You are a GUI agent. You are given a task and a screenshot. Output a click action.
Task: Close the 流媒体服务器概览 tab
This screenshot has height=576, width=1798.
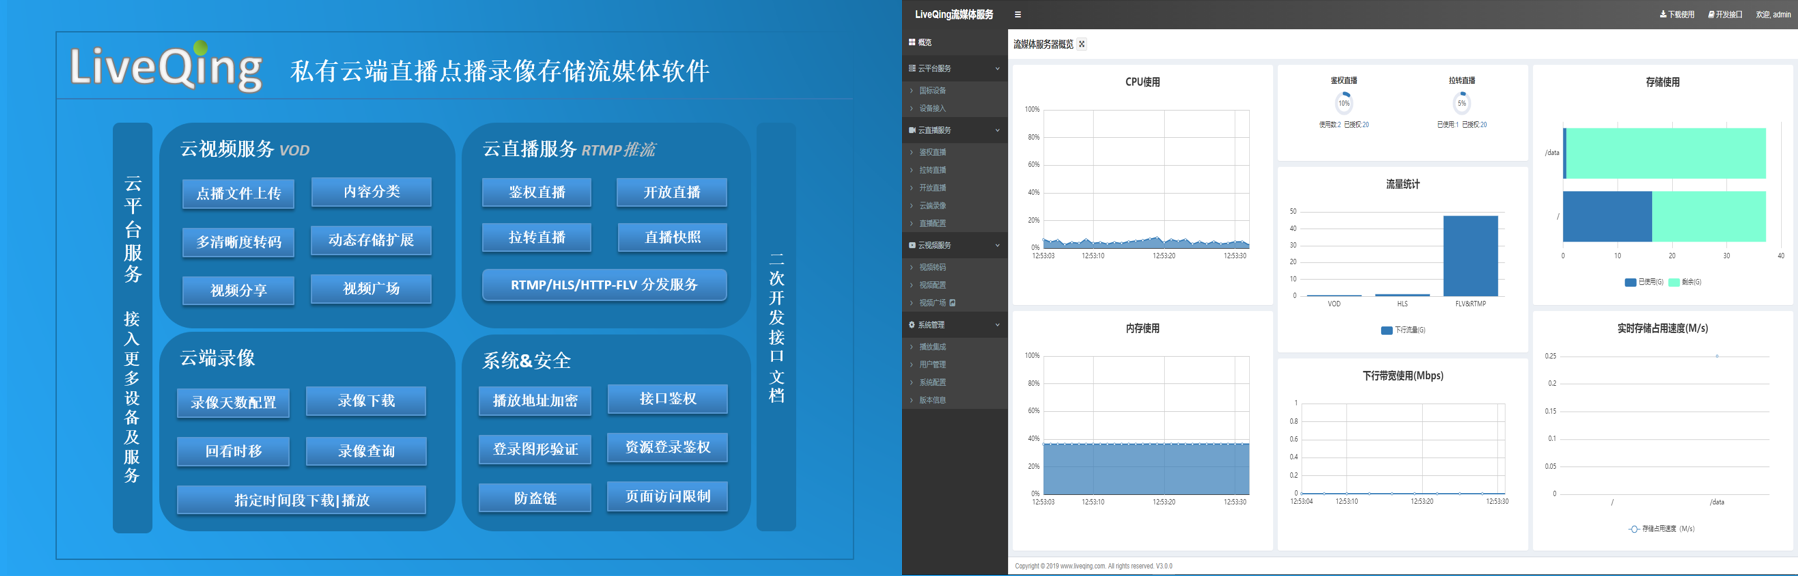click(x=1082, y=44)
